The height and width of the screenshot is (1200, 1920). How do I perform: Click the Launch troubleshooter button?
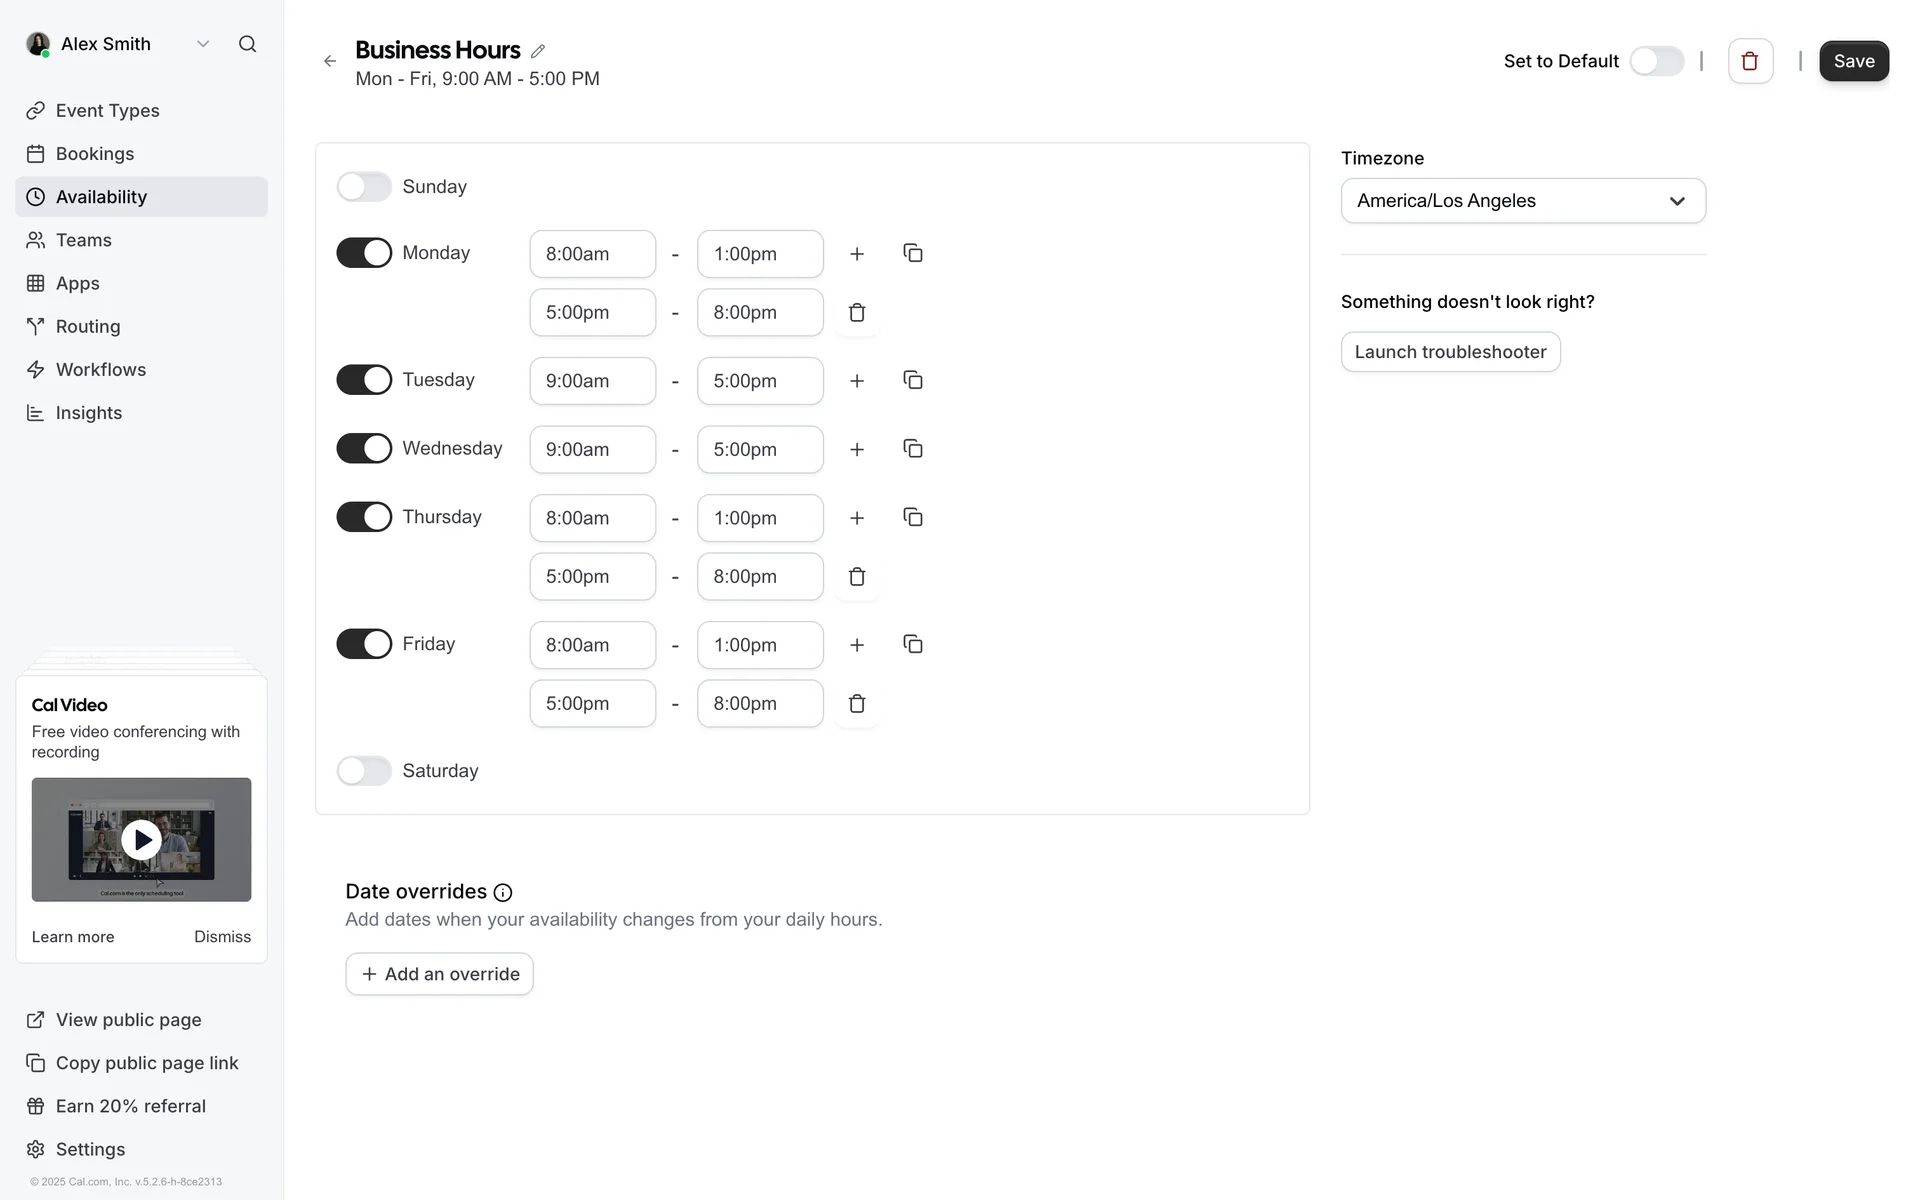coord(1450,352)
